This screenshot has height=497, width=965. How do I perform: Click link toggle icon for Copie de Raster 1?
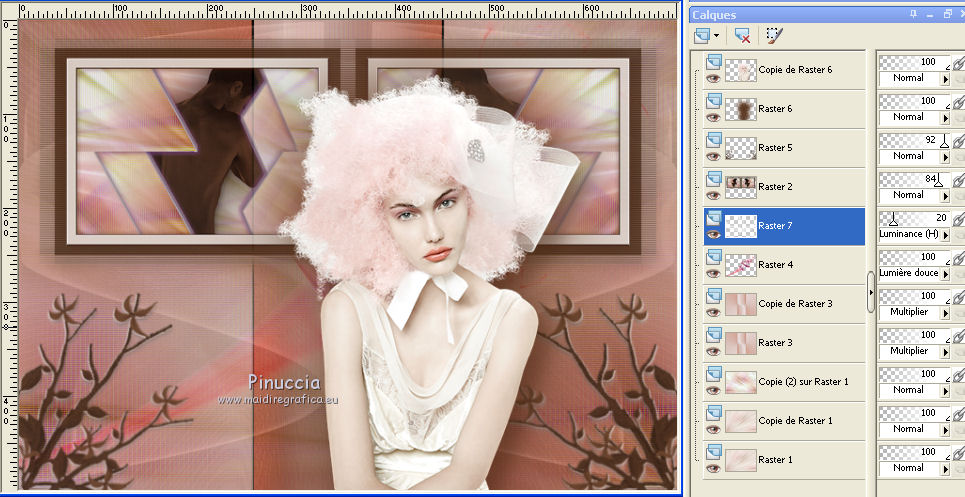pyautogui.click(x=959, y=415)
